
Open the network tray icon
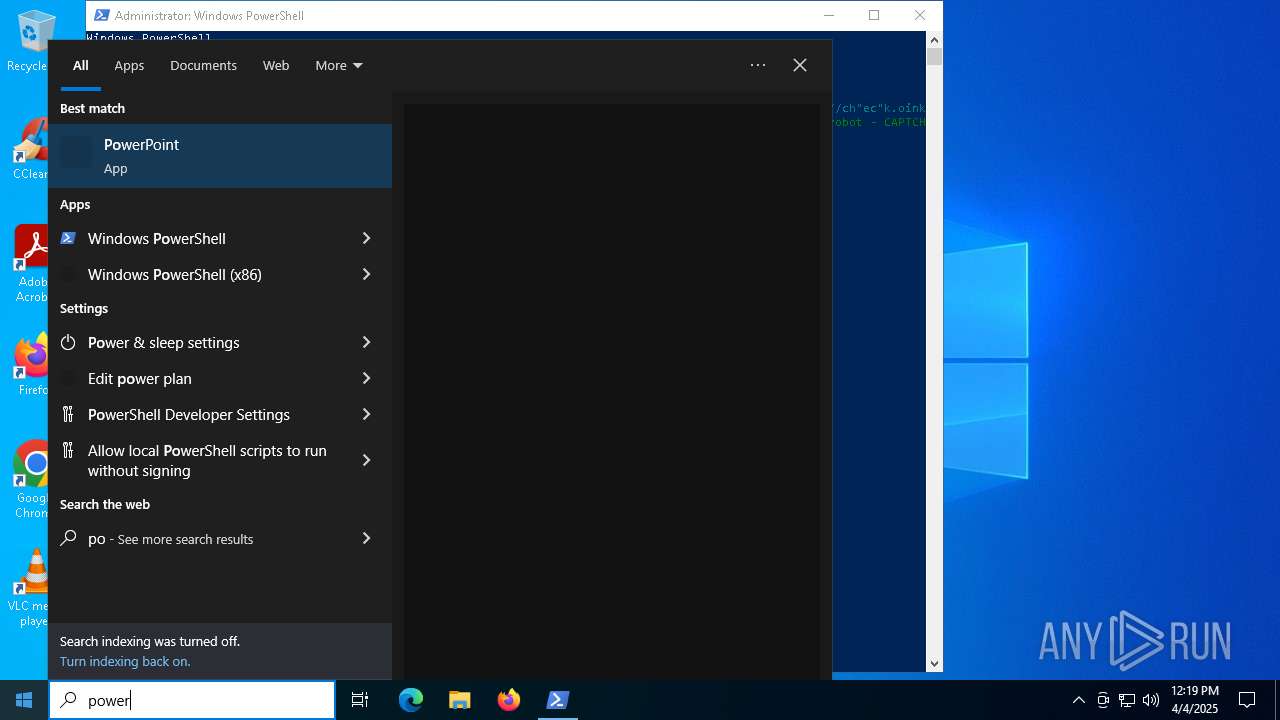click(1127, 700)
